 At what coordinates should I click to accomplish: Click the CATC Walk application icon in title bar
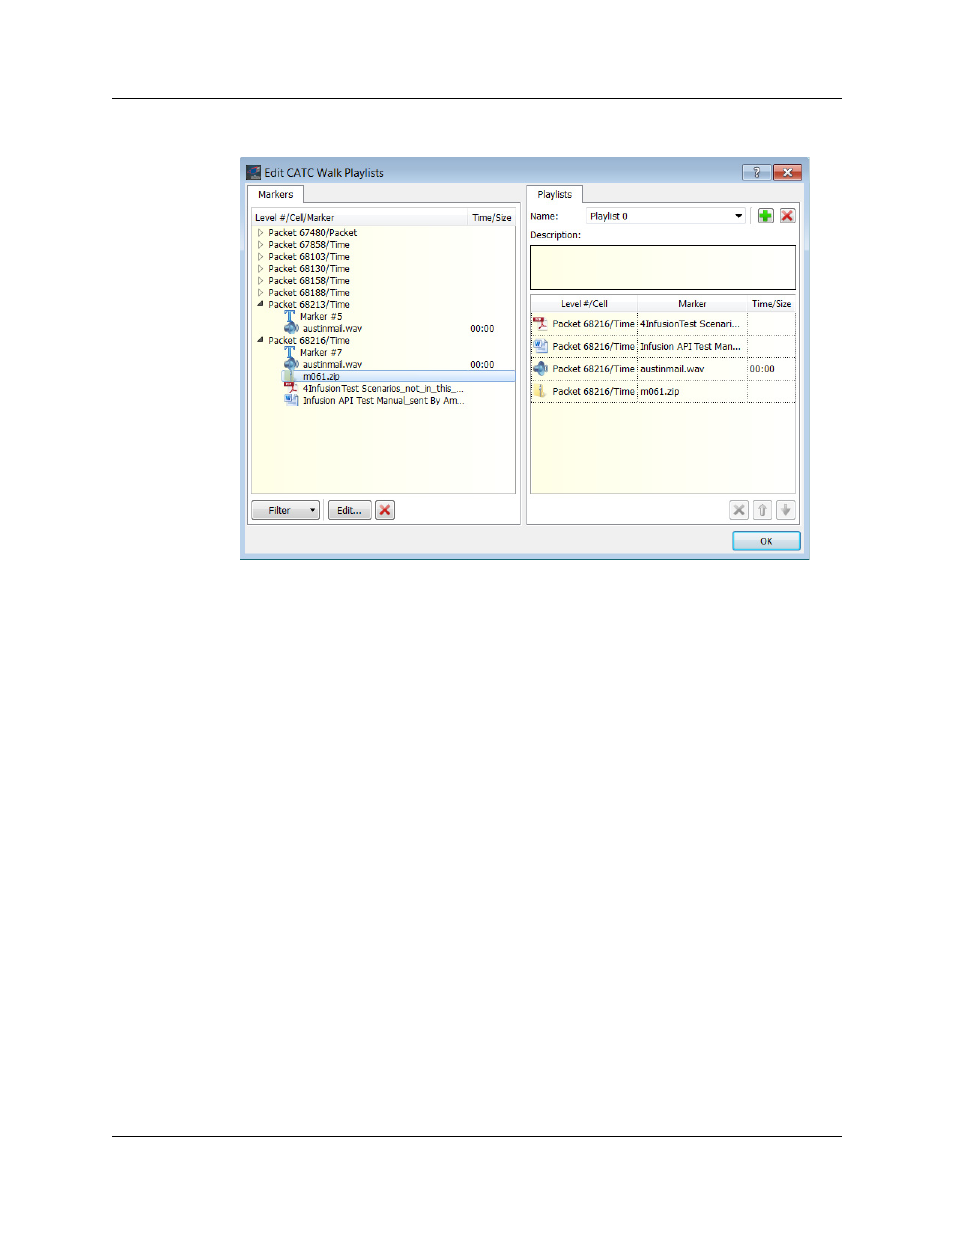(254, 172)
